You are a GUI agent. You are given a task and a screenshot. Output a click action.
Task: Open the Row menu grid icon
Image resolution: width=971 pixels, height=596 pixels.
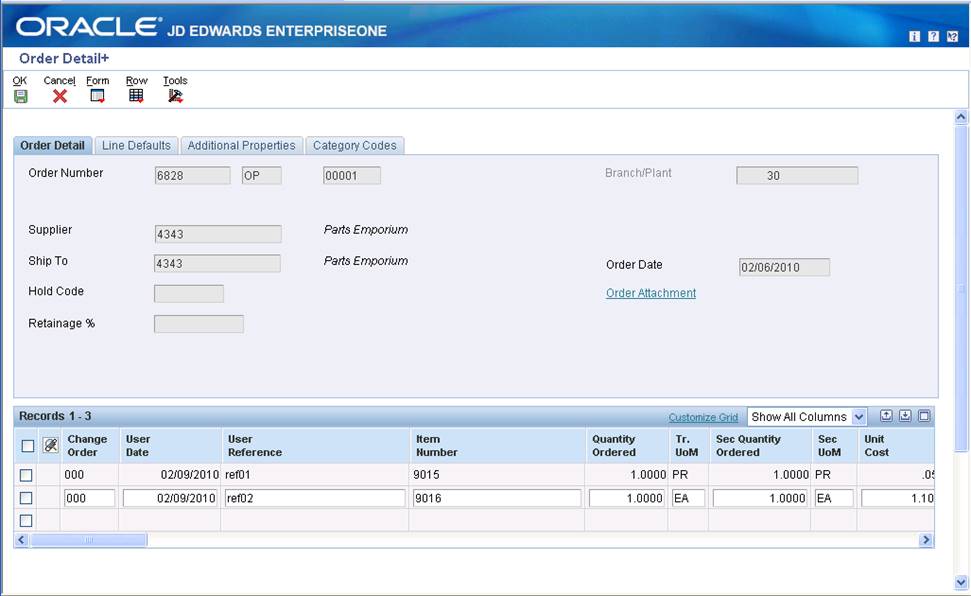coord(136,96)
